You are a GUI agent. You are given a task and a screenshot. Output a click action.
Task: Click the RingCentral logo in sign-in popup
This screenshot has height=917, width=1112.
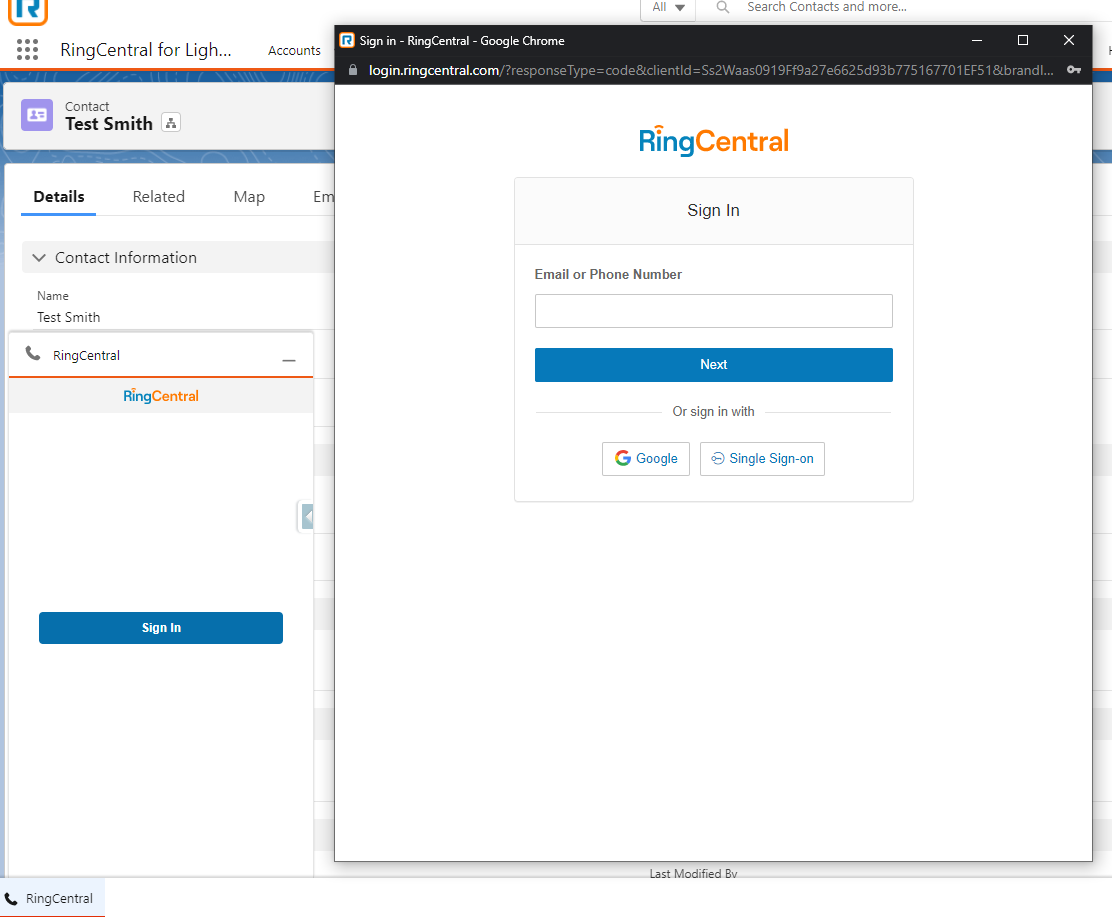[713, 140]
